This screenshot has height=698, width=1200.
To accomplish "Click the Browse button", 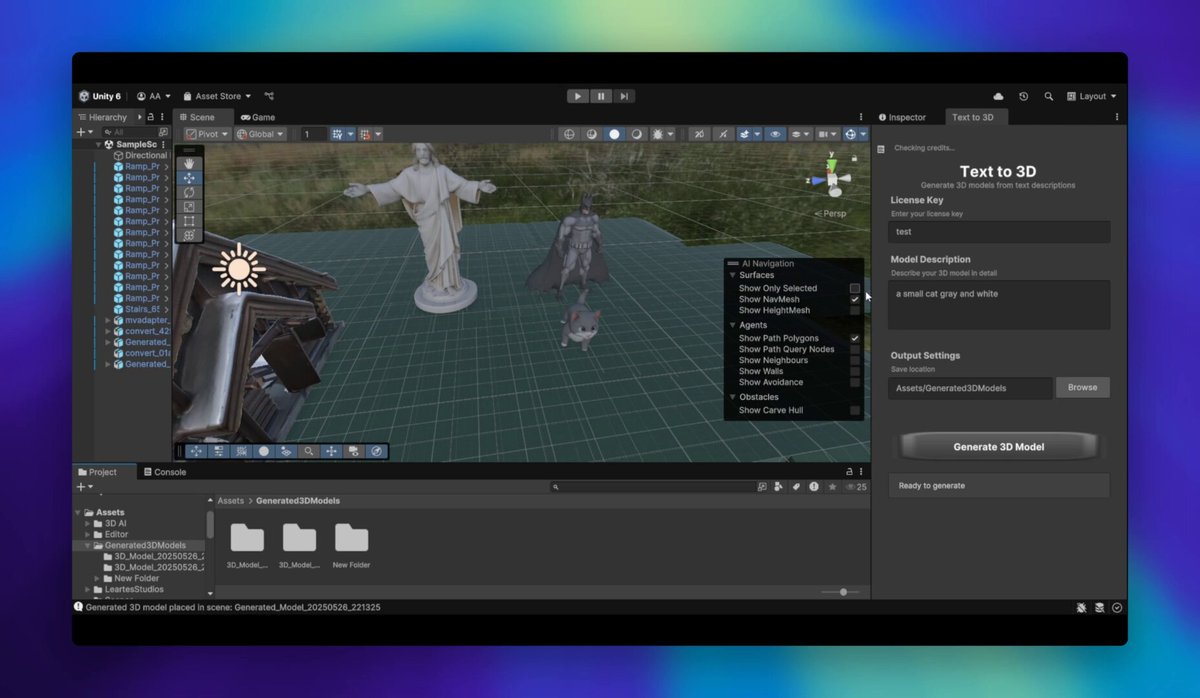I will coord(1082,387).
